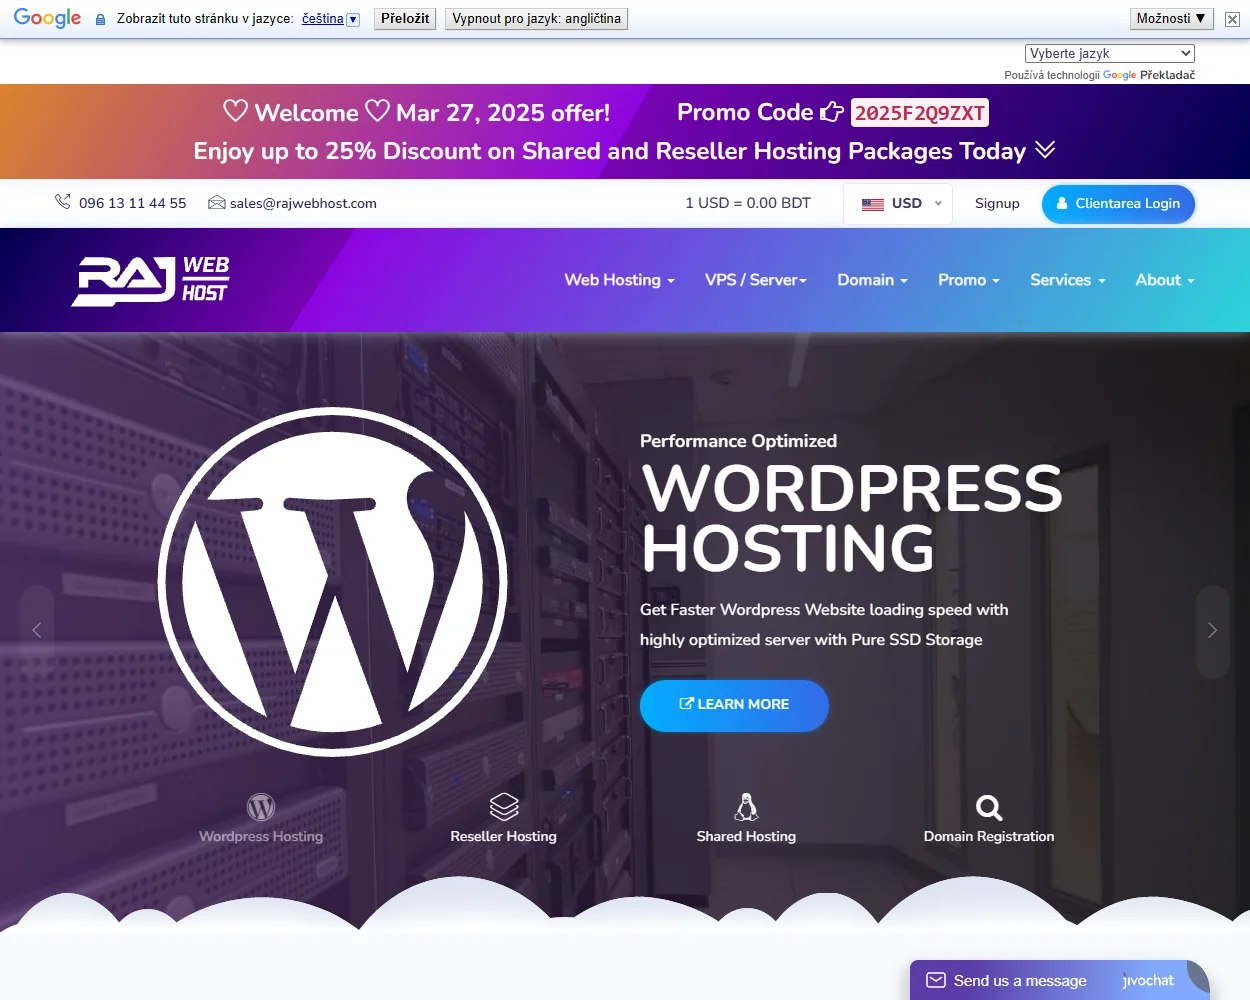Click the left carousel arrow

pos(37,630)
